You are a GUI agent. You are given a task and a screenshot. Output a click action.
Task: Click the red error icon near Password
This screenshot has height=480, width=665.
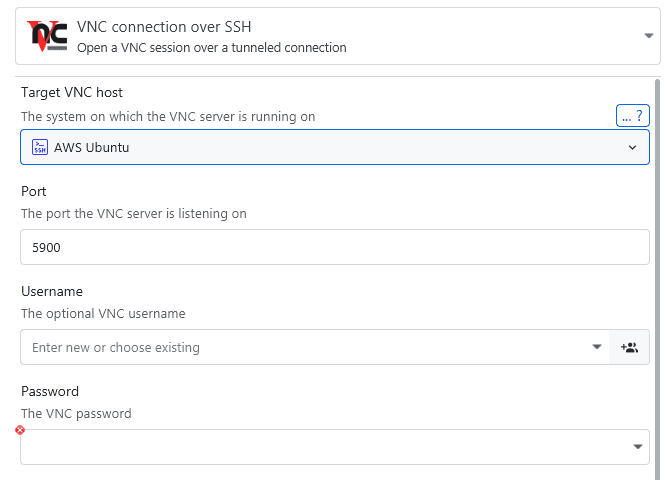20,430
